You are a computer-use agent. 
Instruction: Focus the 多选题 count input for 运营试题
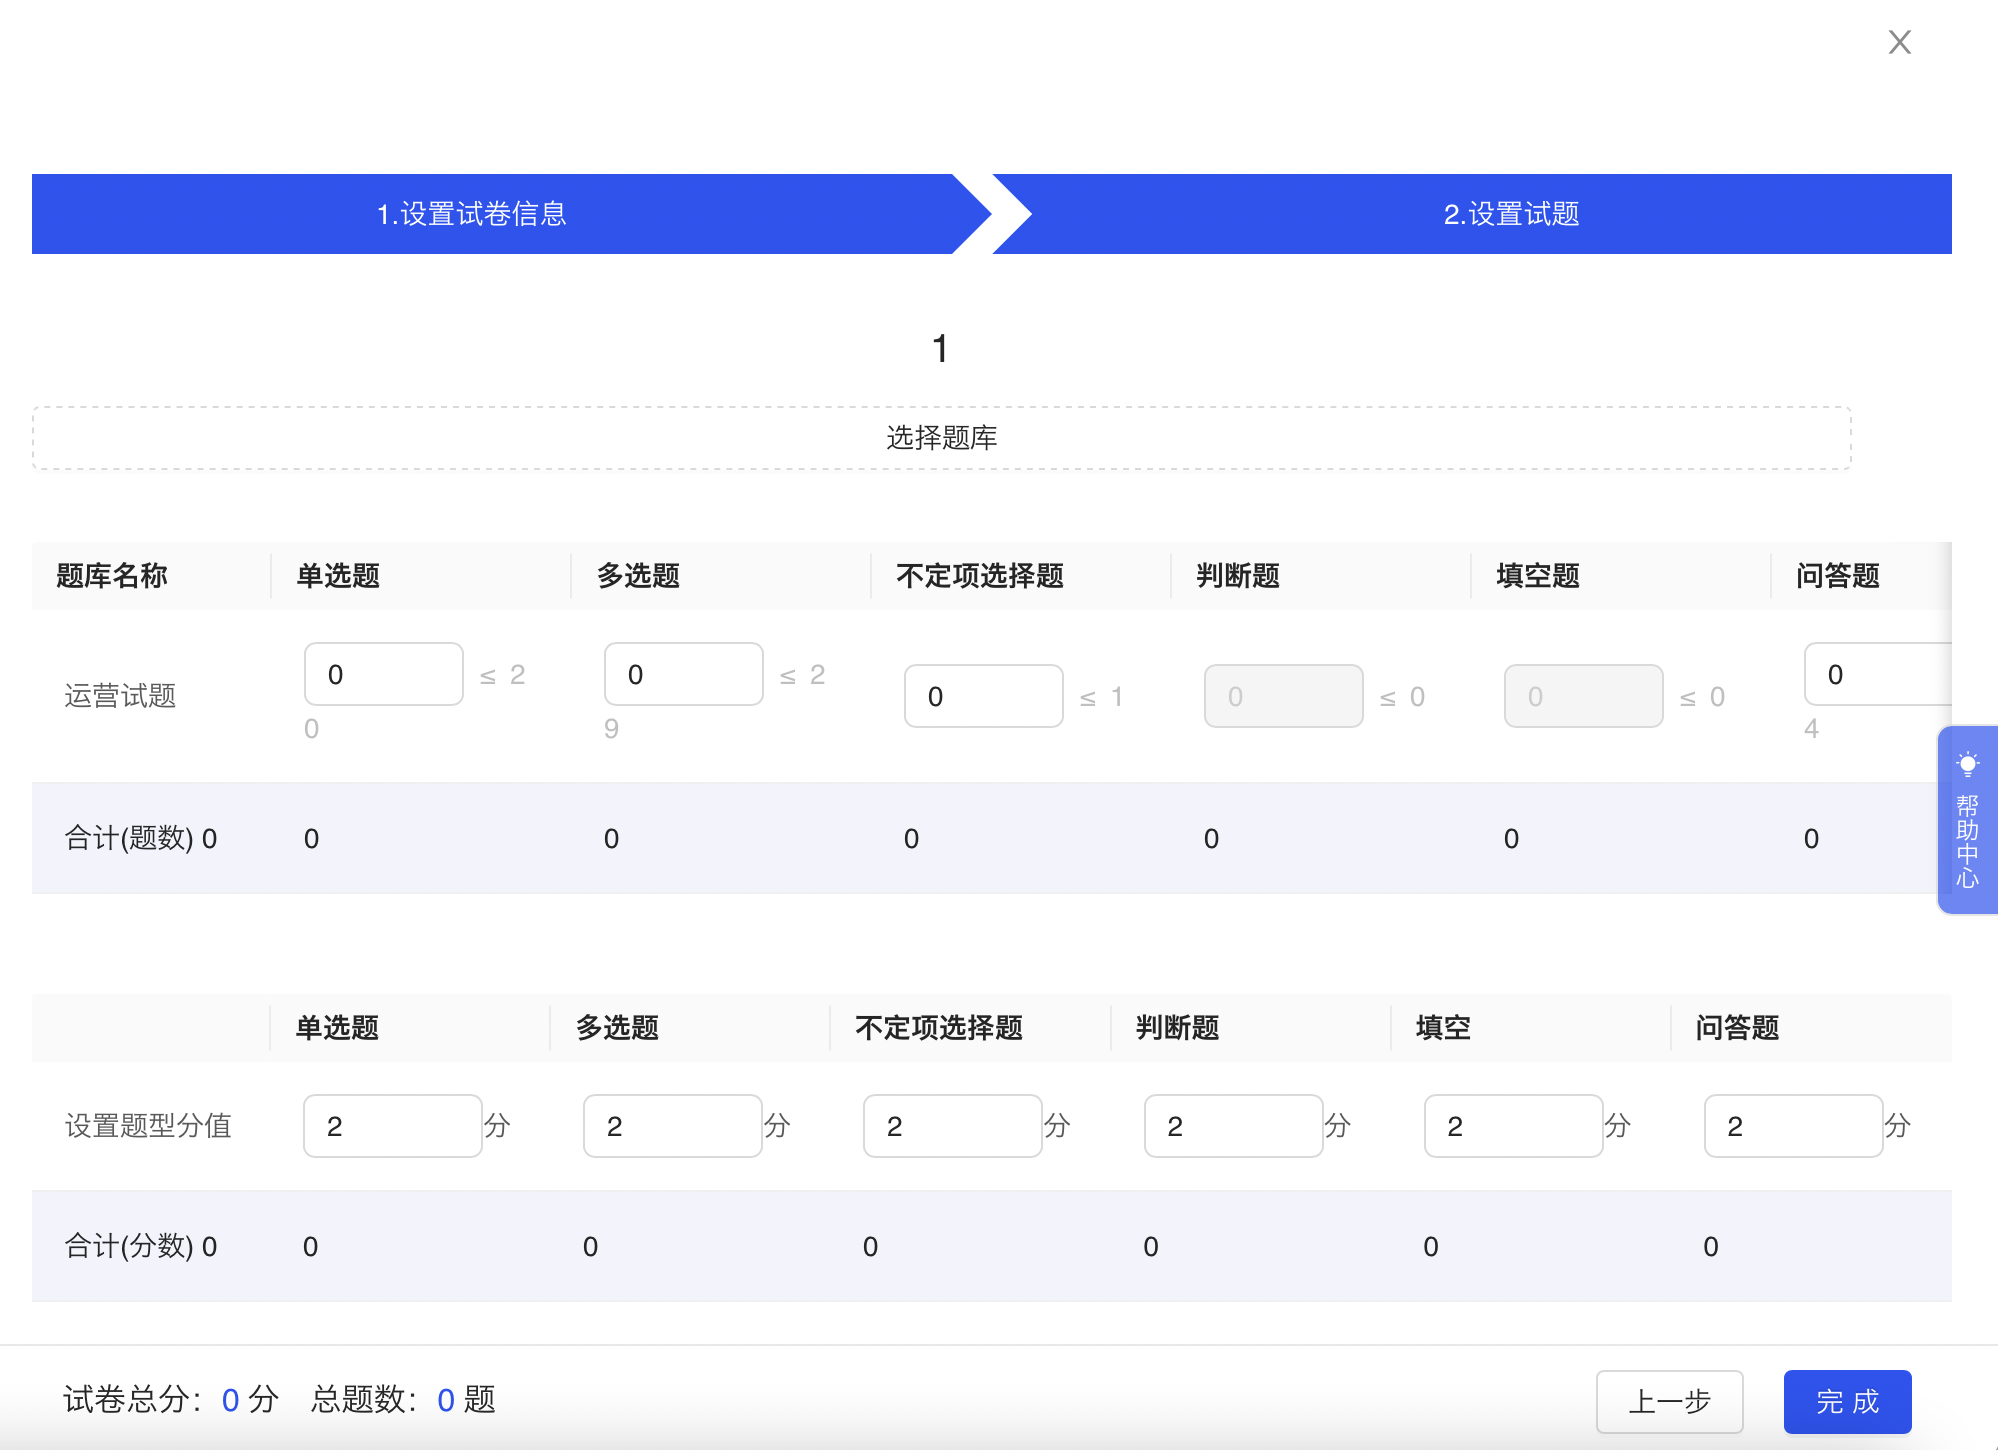point(684,674)
